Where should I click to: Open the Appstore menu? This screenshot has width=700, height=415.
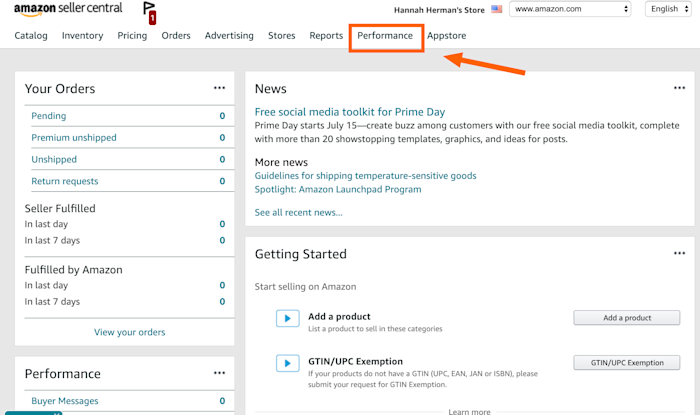[446, 36]
